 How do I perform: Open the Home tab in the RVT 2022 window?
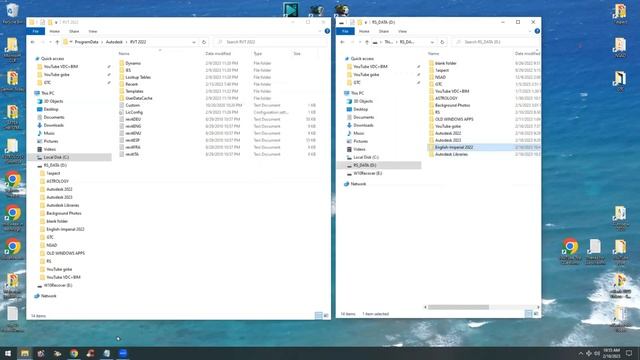point(54,31)
